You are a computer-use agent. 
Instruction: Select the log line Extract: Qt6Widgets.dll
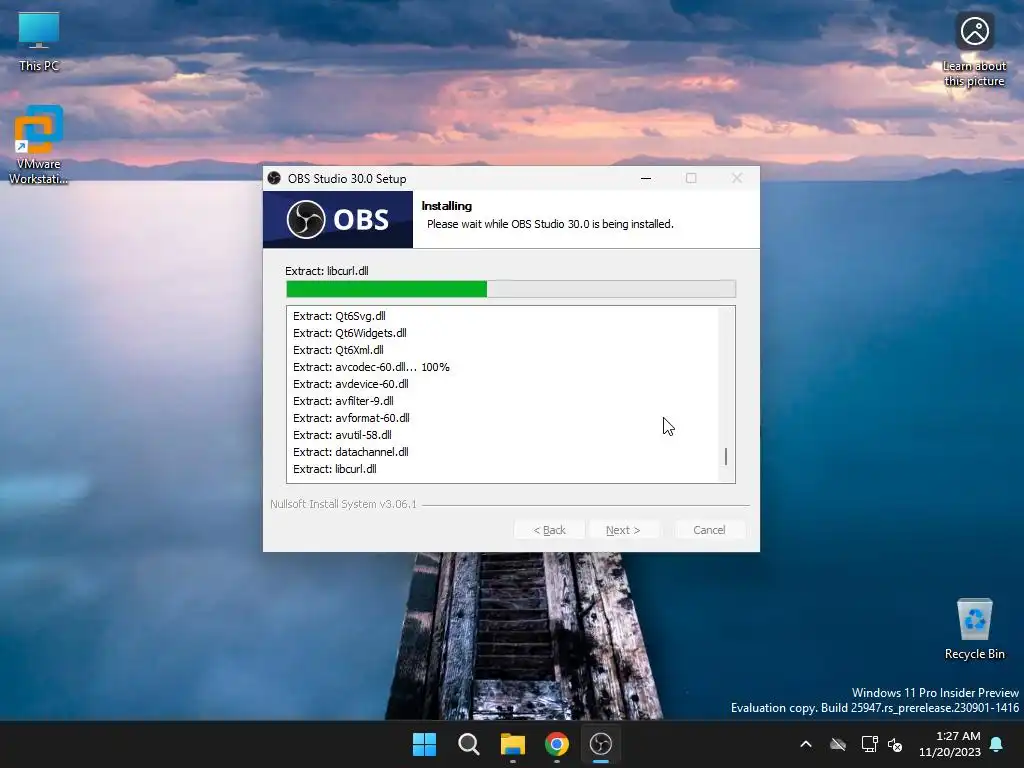click(349, 333)
